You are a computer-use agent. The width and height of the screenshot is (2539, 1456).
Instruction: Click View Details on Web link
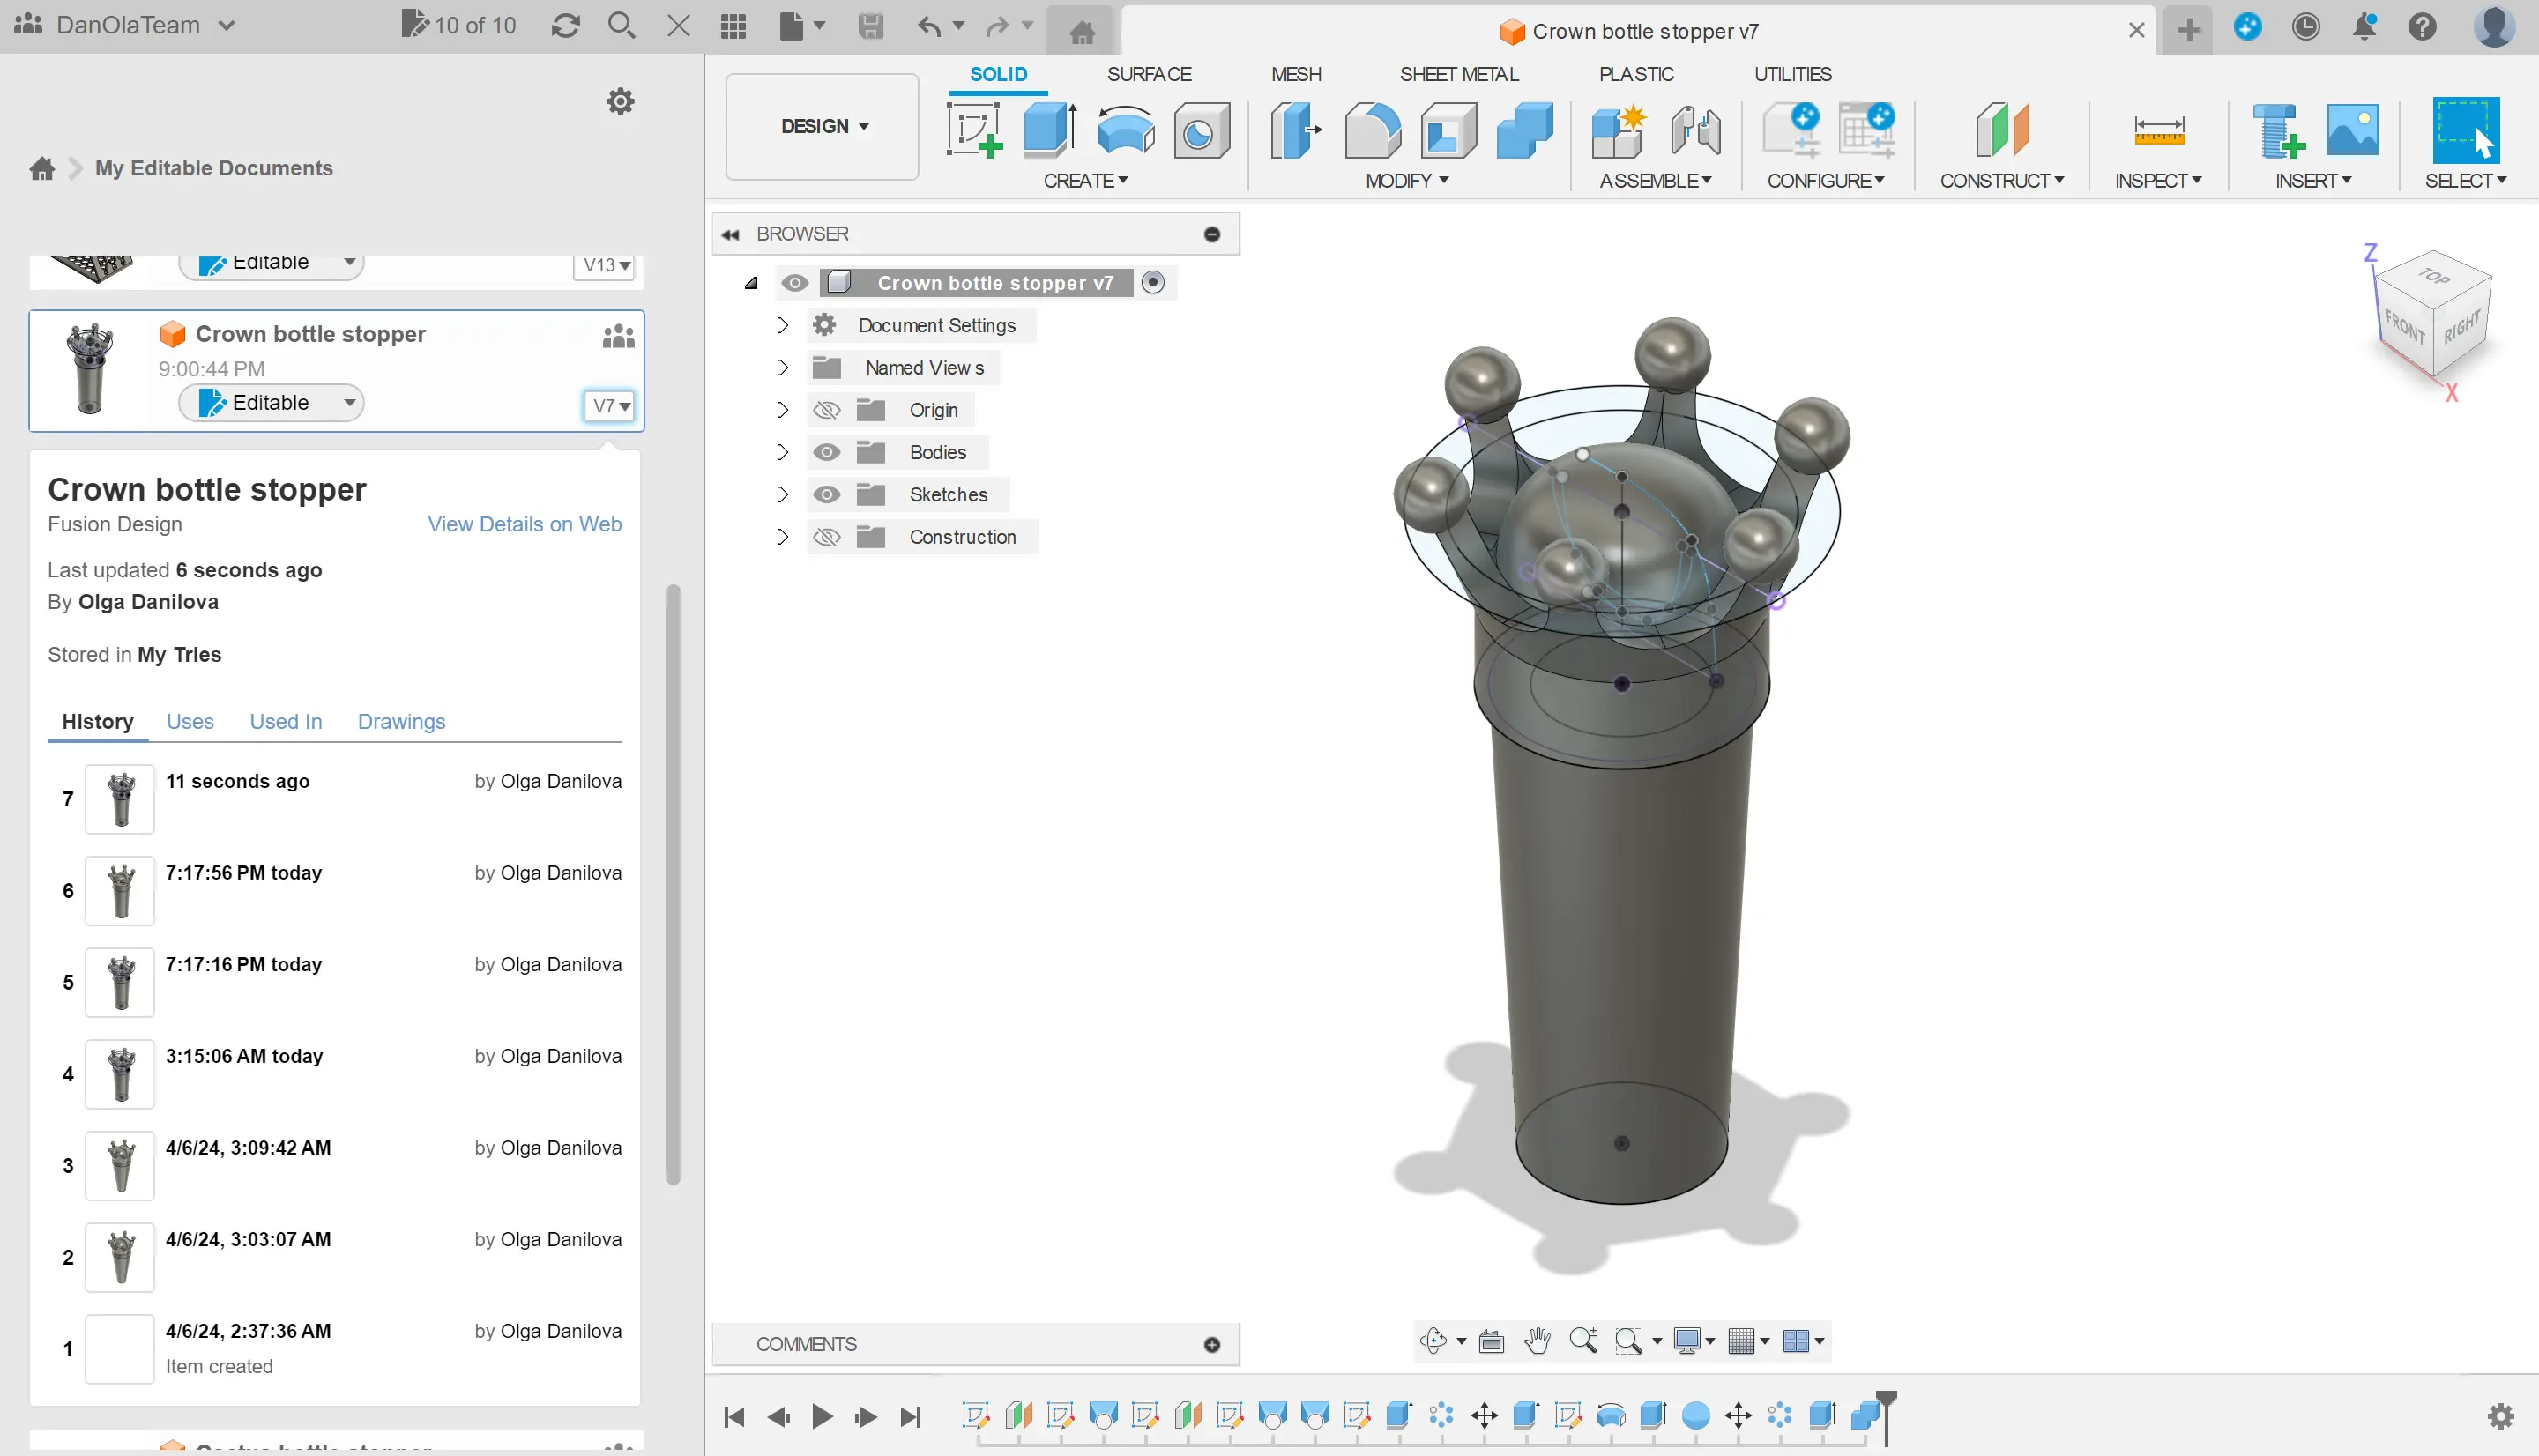pos(524,524)
